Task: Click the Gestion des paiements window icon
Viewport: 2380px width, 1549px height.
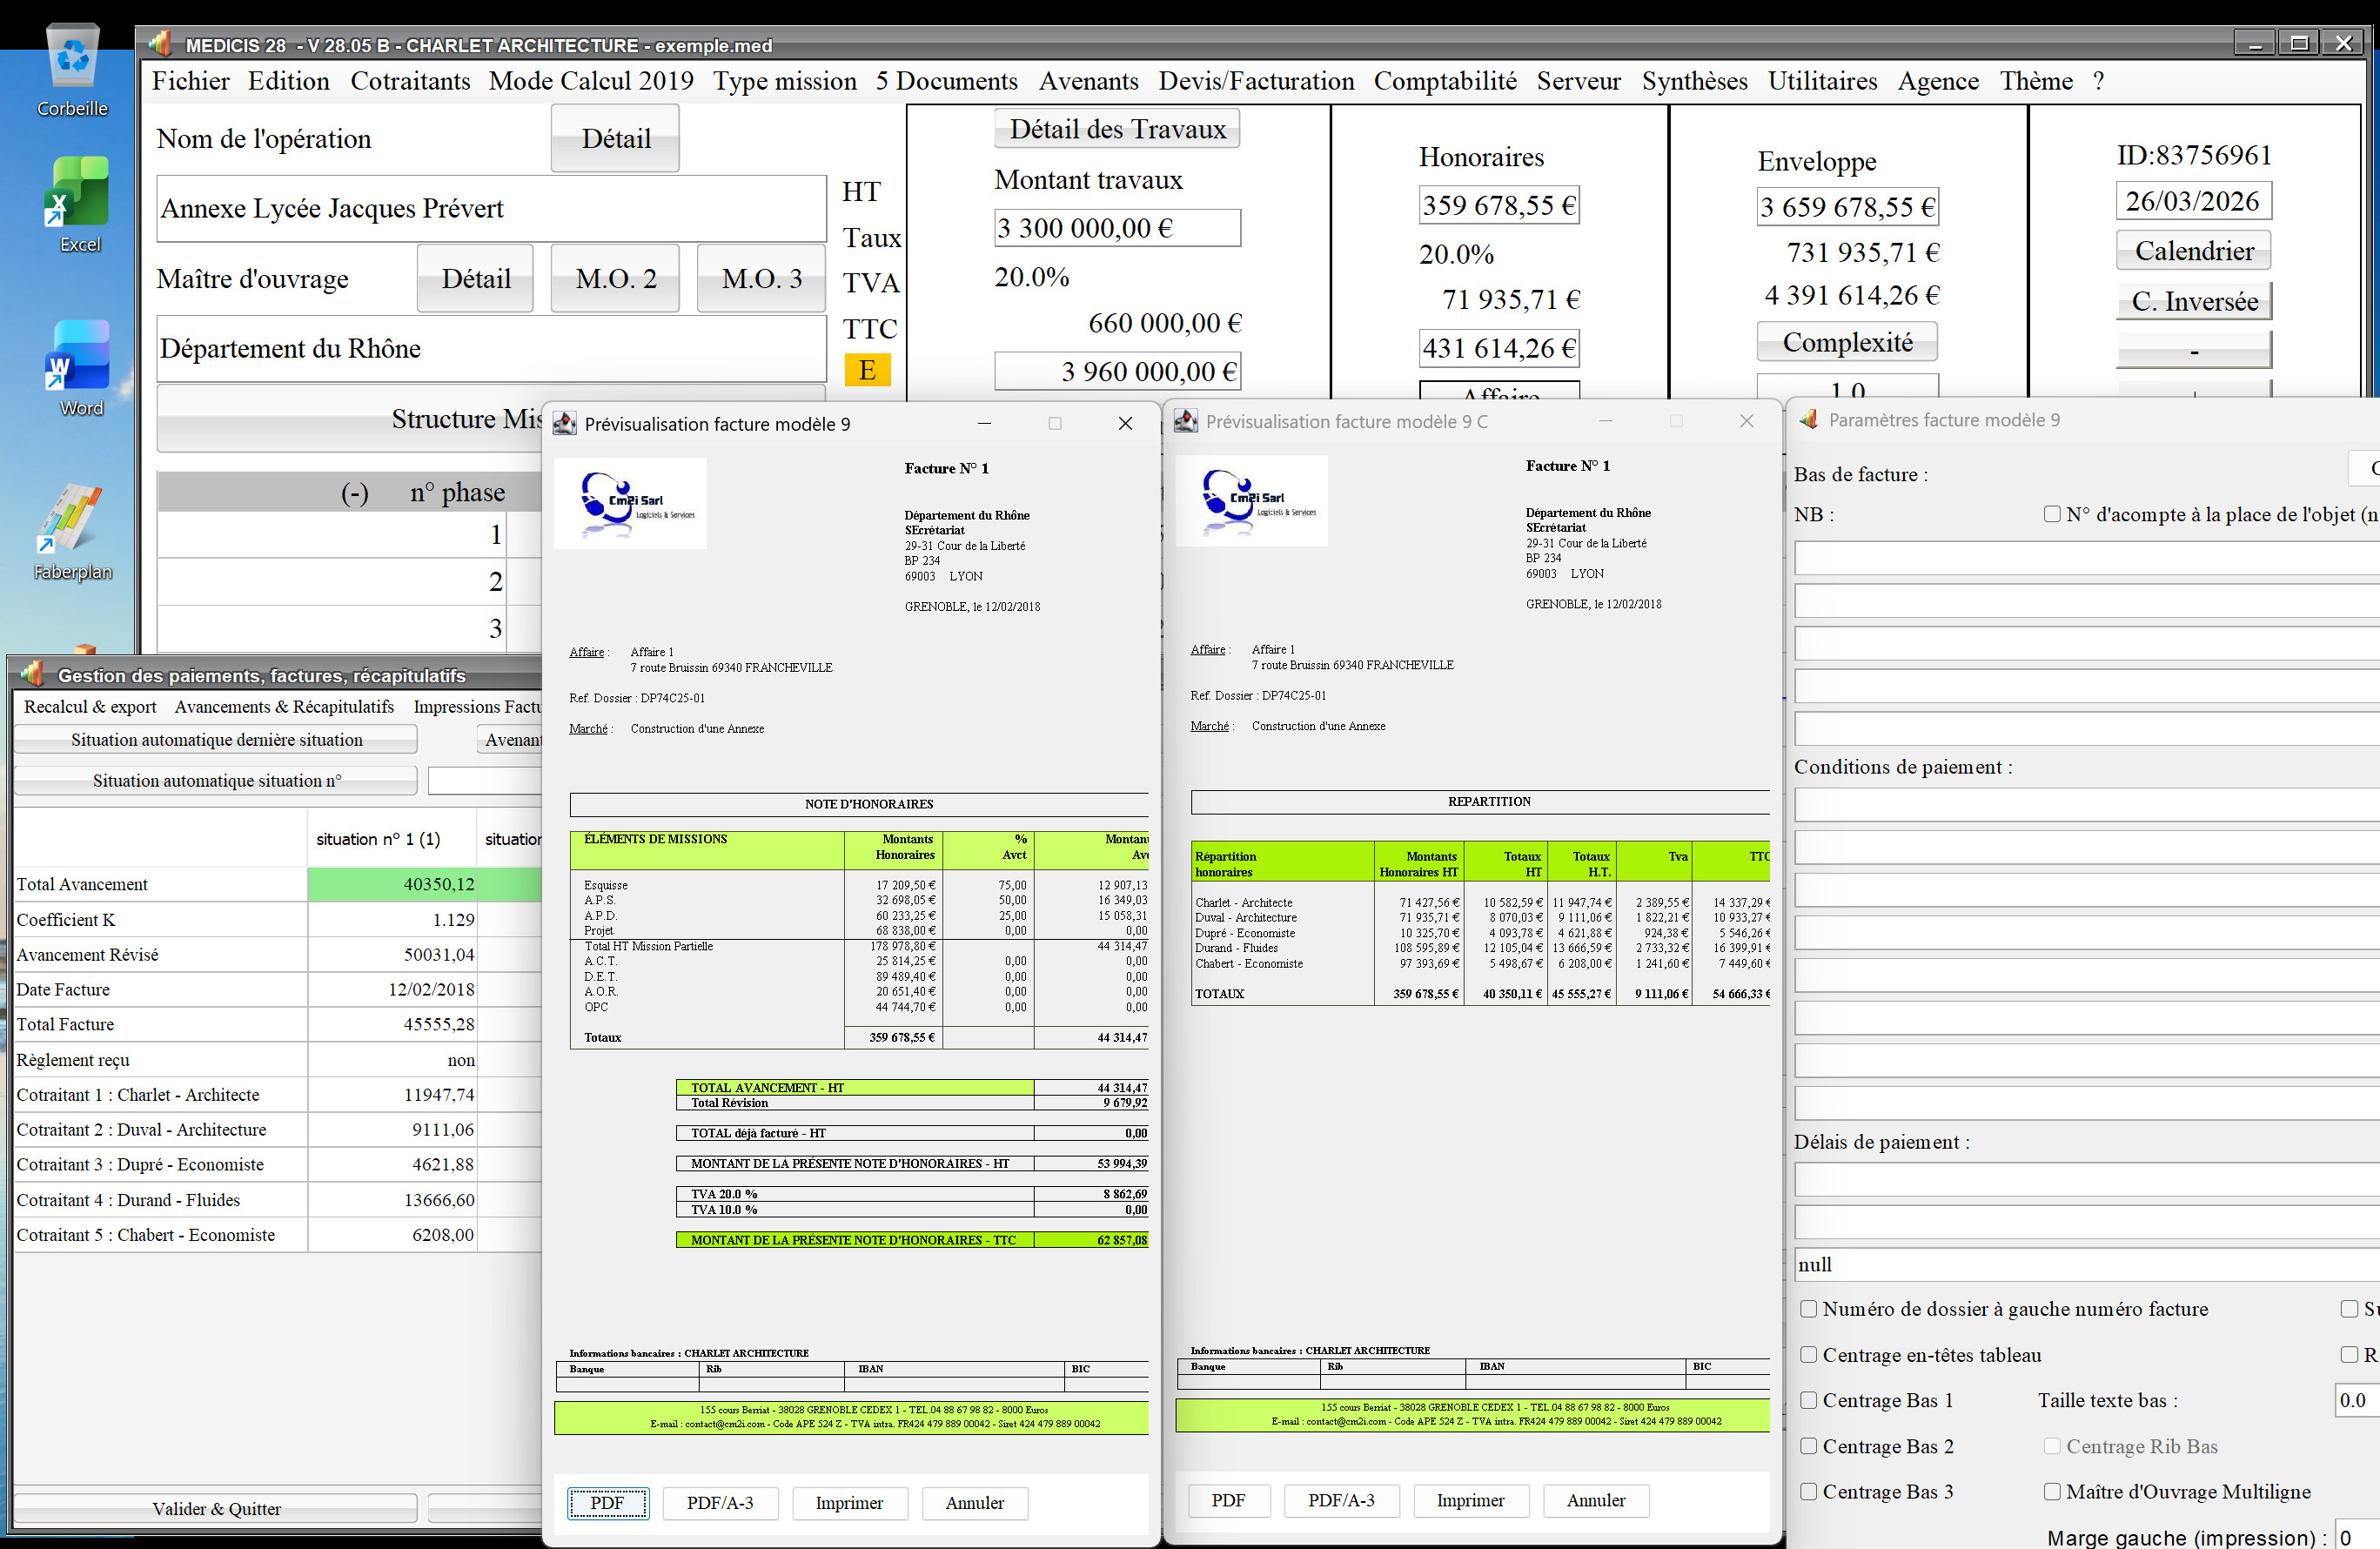Action: [x=32, y=675]
